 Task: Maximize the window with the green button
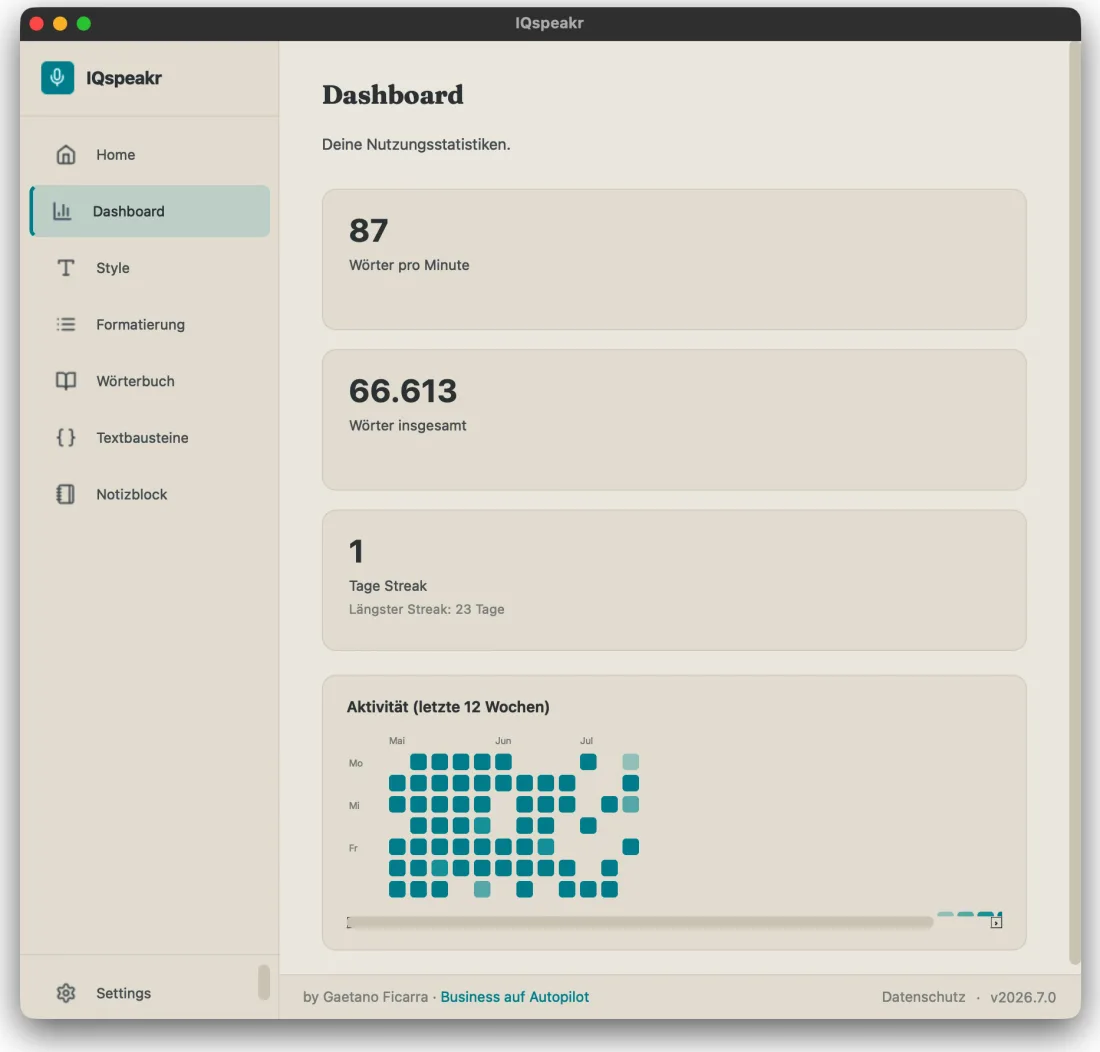click(x=83, y=24)
